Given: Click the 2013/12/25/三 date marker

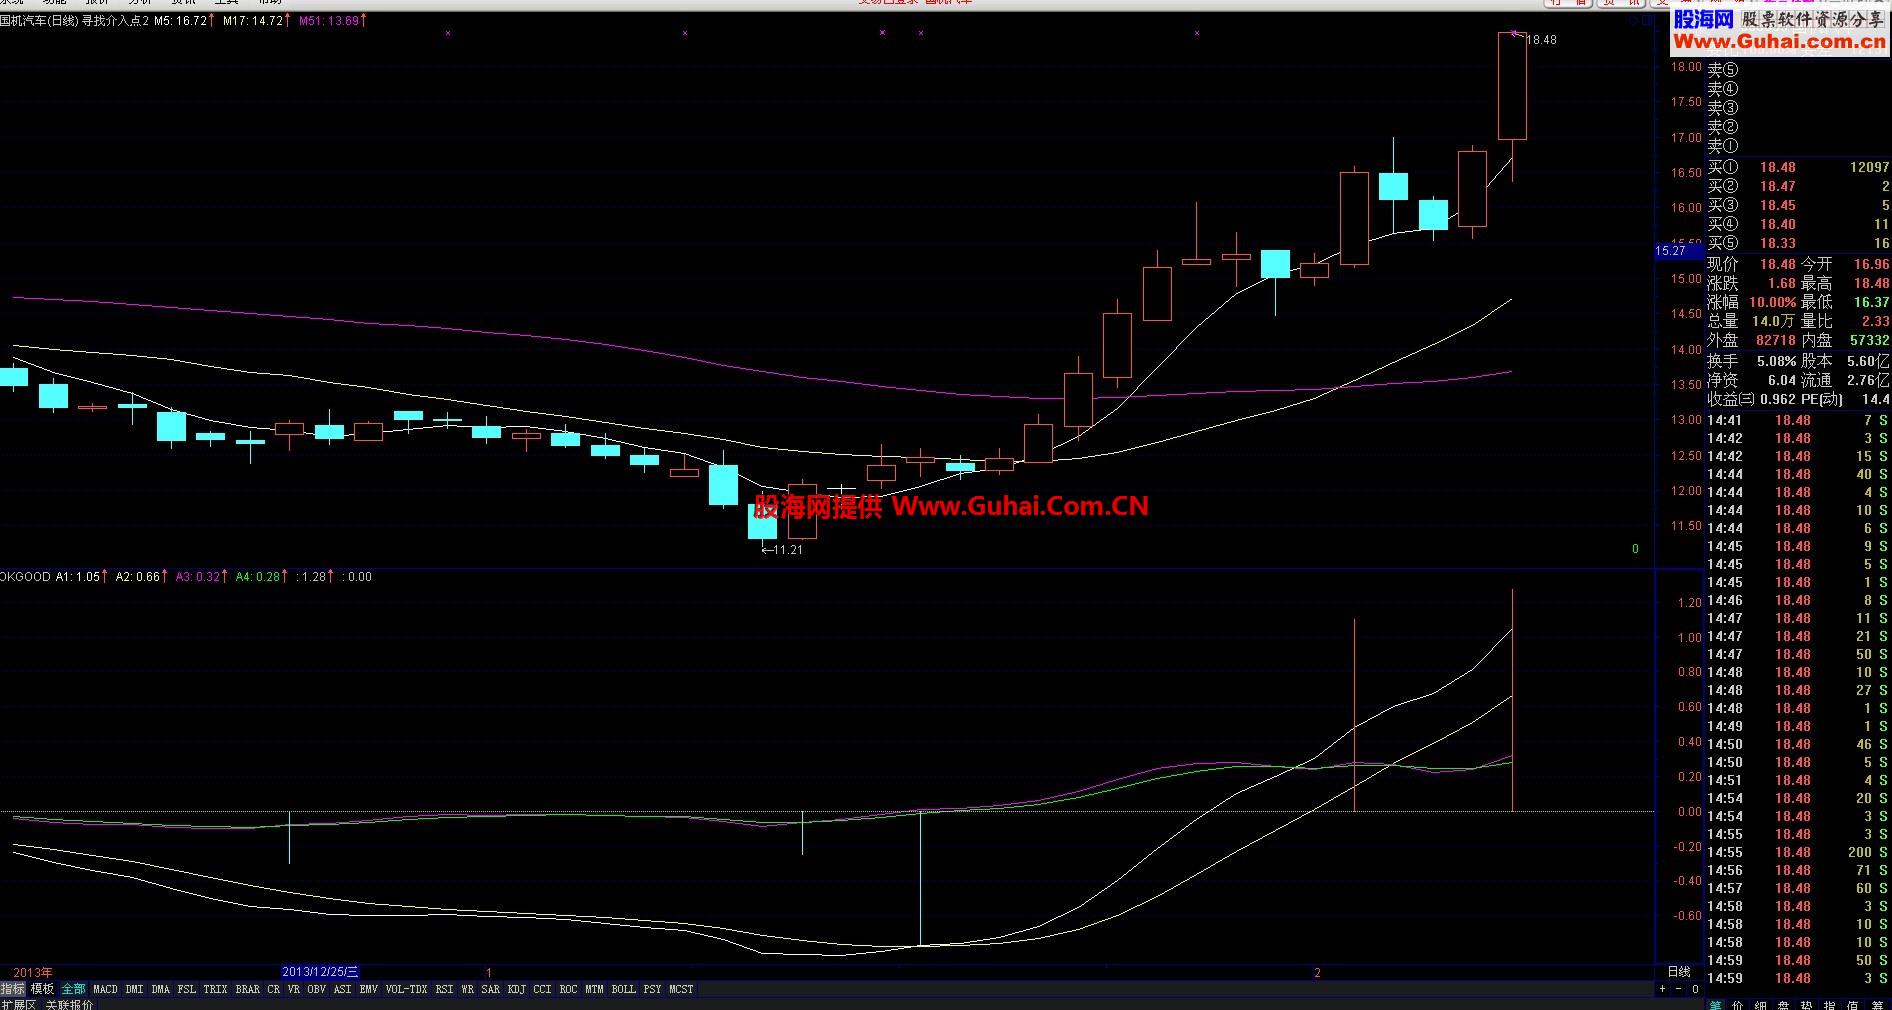Looking at the screenshot, I should pyautogui.click(x=320, y=972).
